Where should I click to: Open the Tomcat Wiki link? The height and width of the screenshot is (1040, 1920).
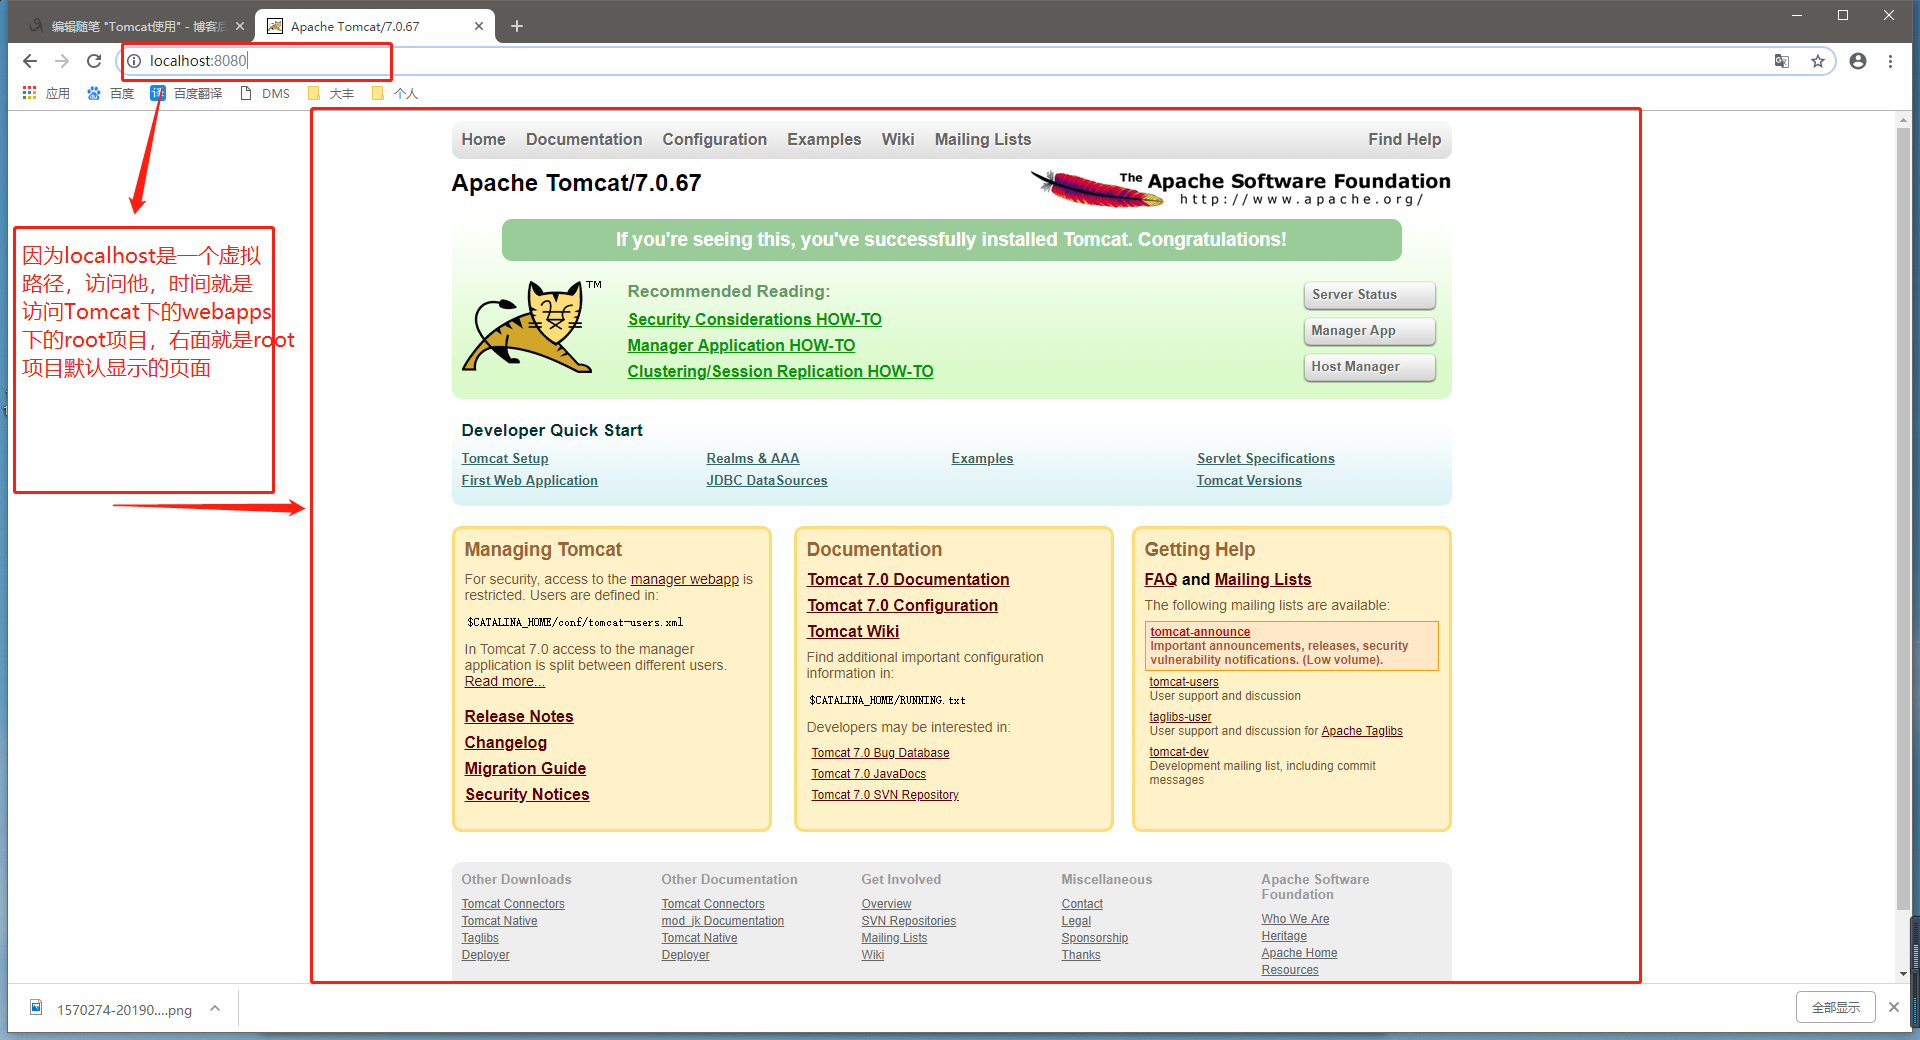pos(853,632)
